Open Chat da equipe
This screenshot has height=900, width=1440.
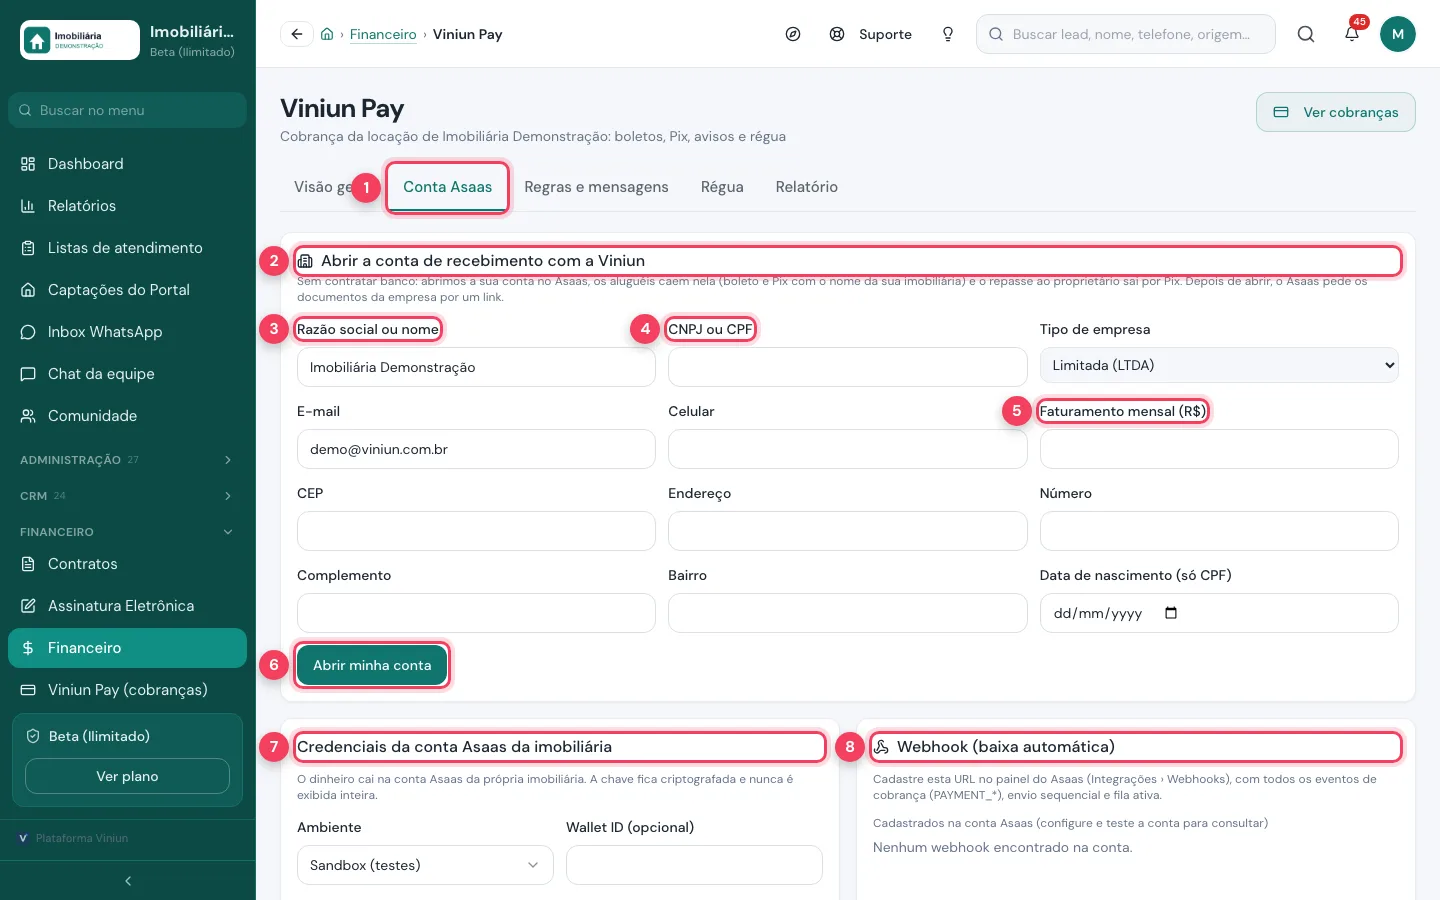(x=127, y=374)
